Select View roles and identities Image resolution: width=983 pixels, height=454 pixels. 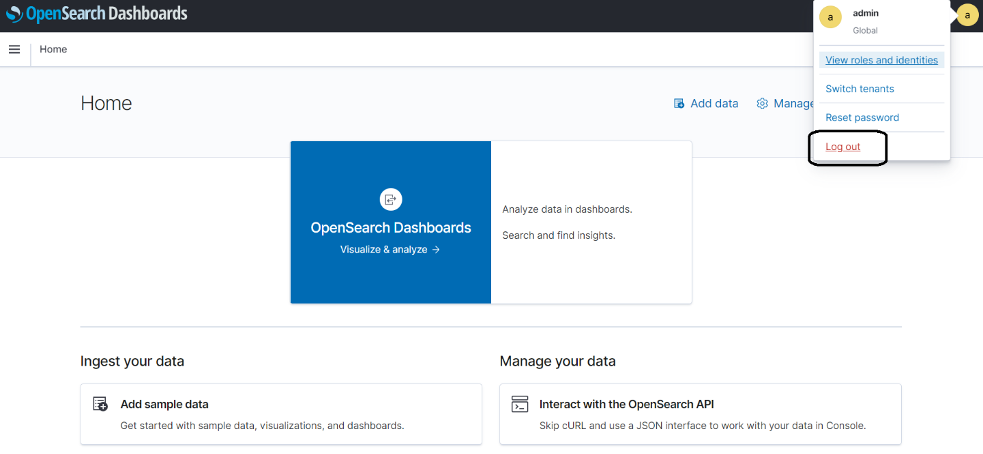tap(881, 60)
